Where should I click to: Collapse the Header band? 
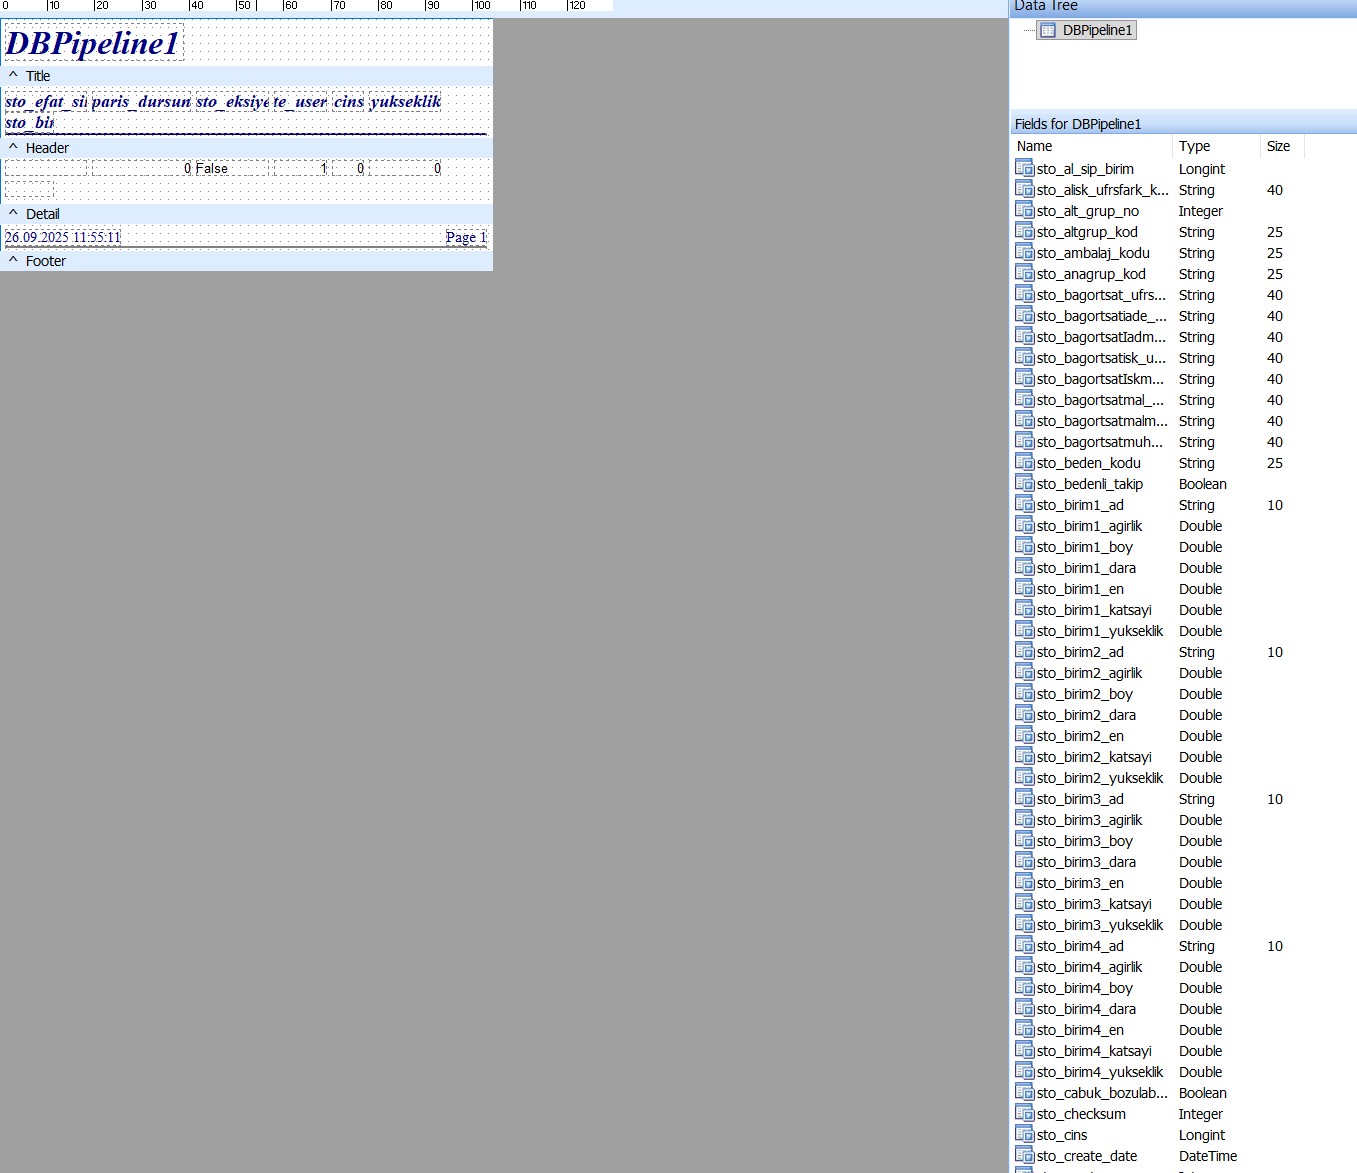13,148
